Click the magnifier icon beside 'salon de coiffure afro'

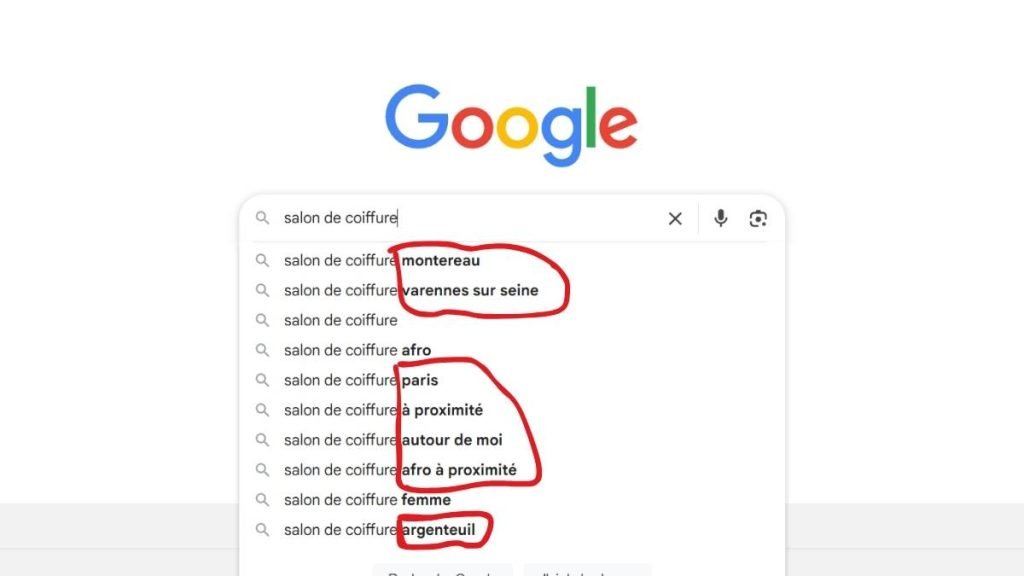pyautogui.click(x=262, y=350)
